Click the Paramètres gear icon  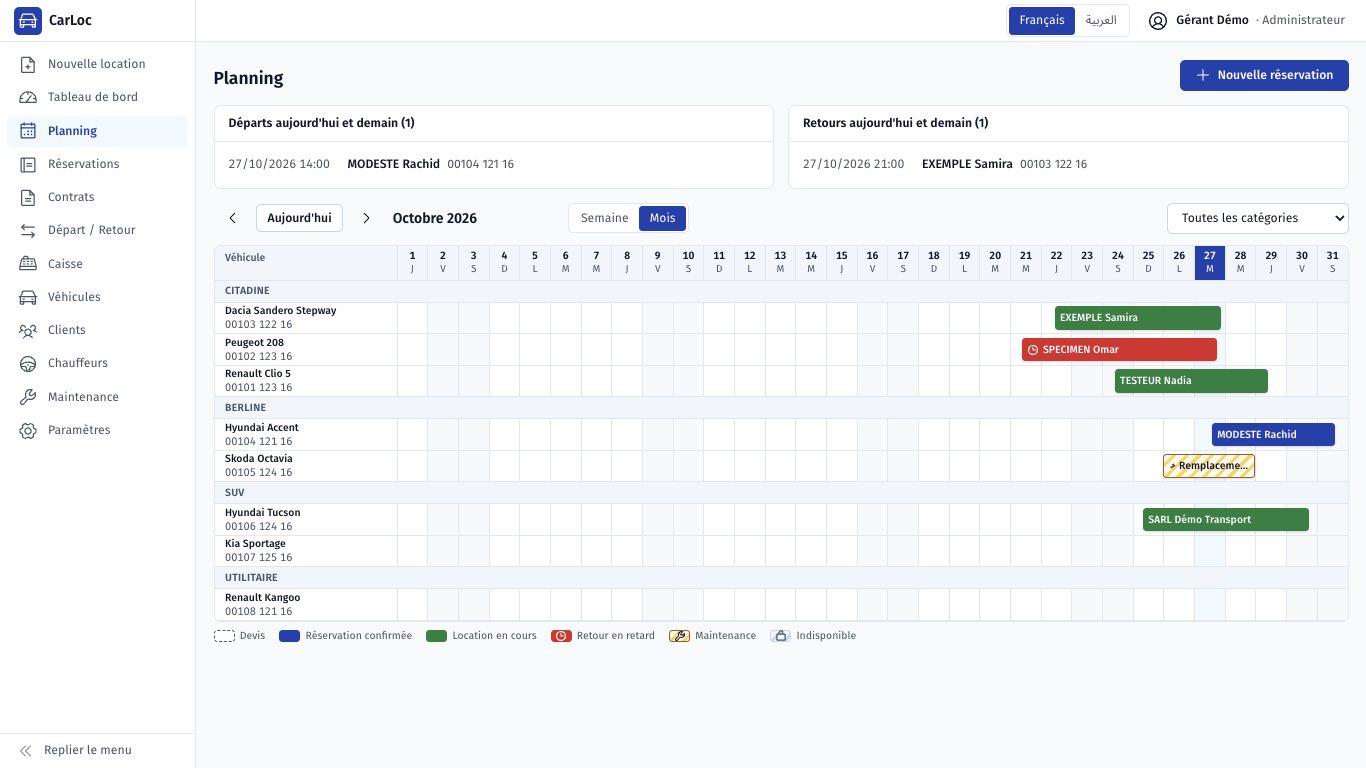pyautogui.click(x=28, y=430)
